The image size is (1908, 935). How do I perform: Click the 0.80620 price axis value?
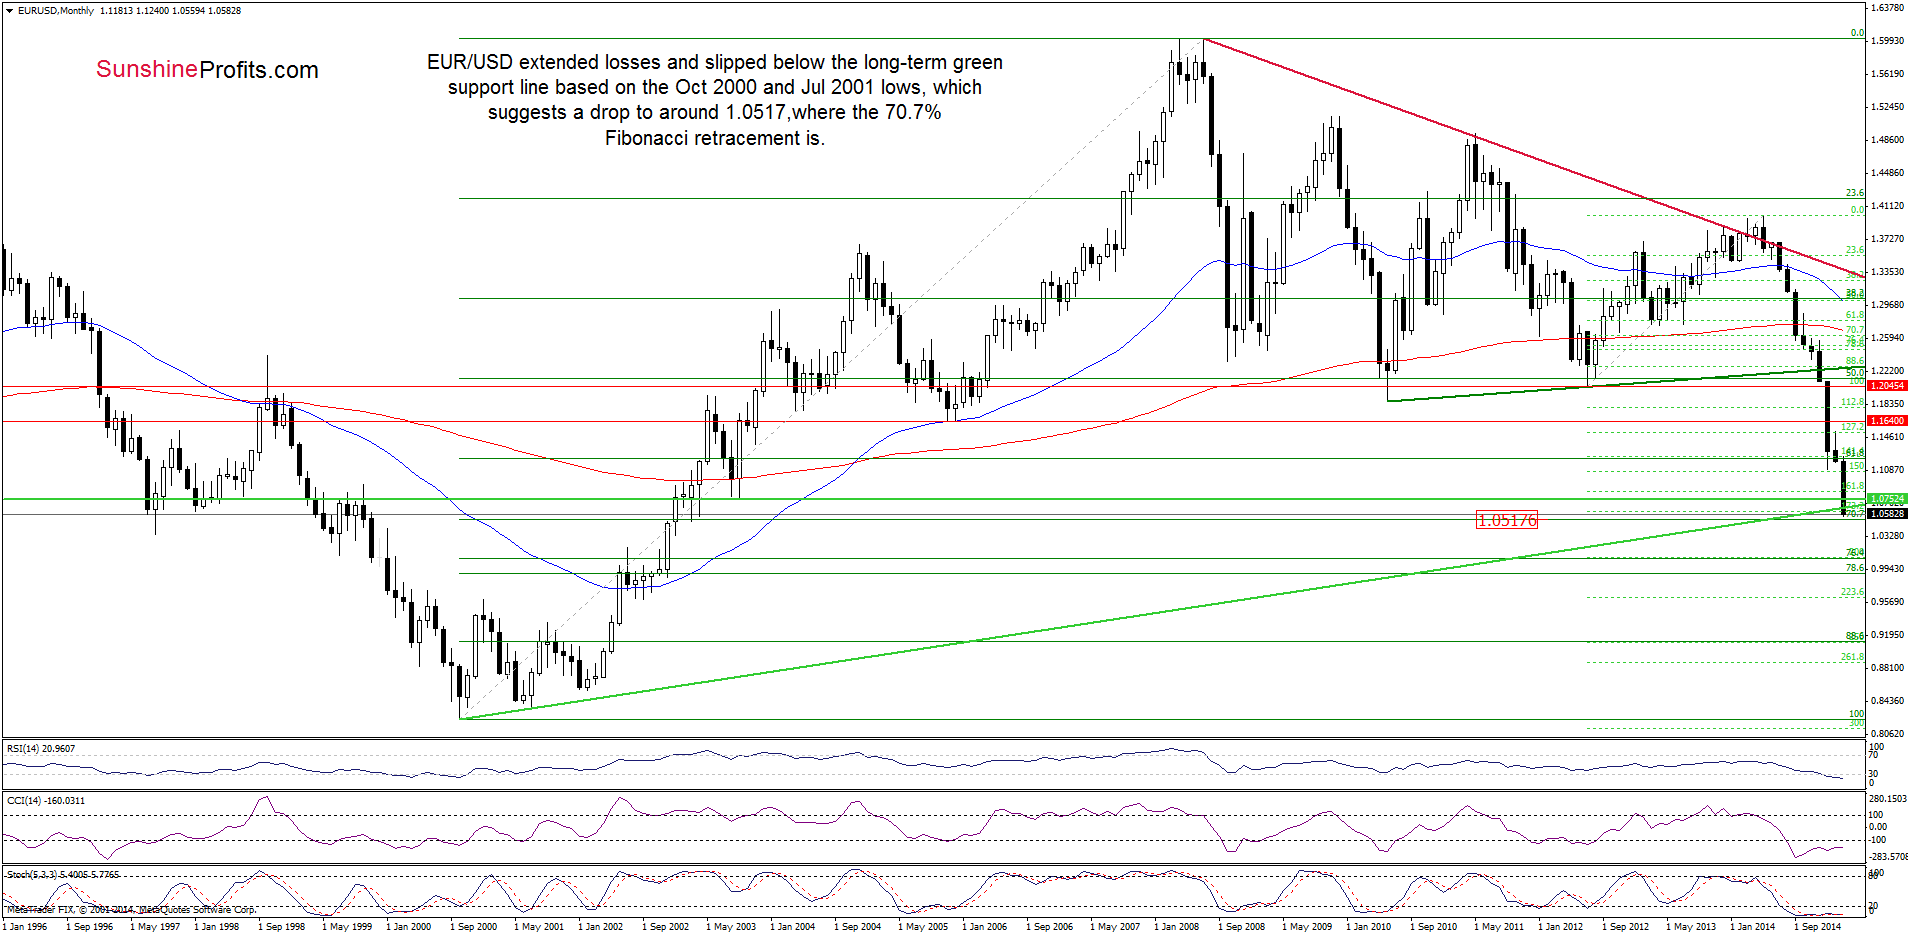(1887, 734)
